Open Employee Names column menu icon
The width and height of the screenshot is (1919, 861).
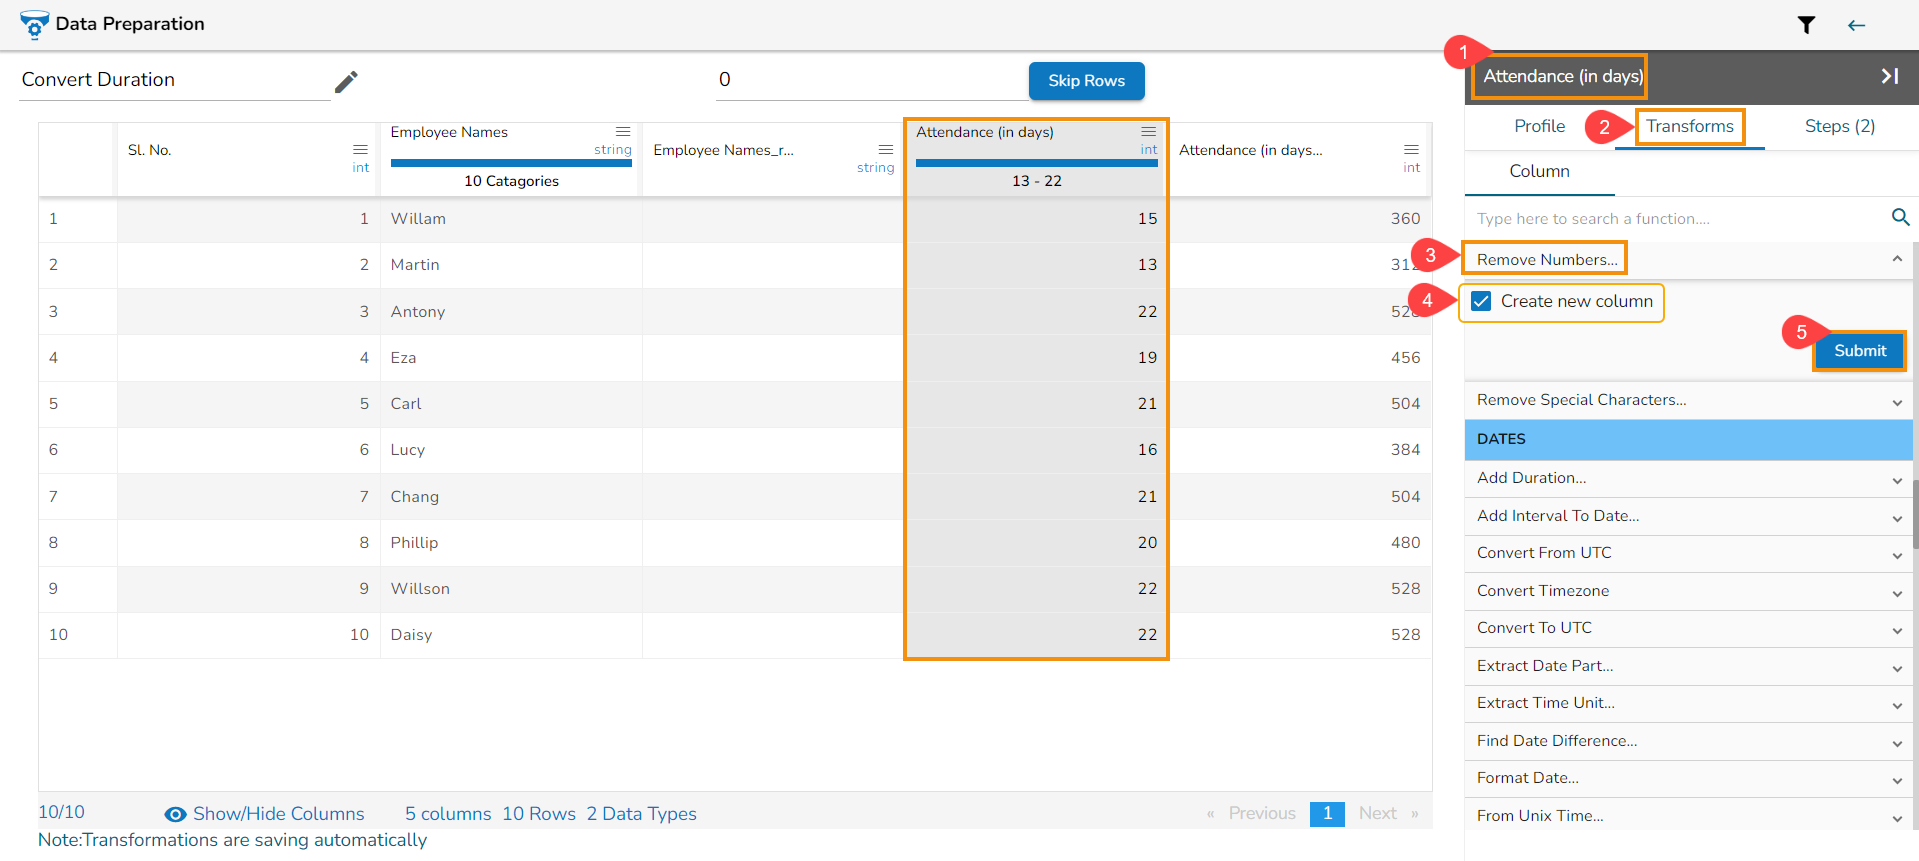(622, 131)
